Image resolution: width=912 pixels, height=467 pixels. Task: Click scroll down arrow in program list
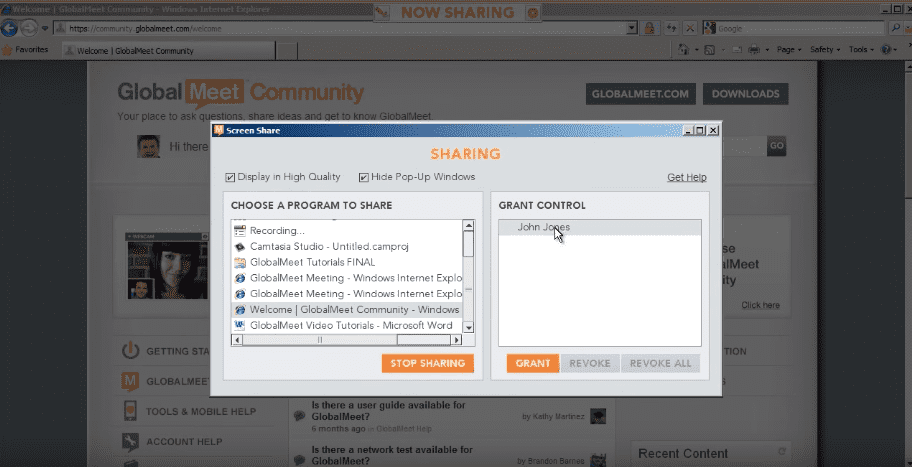(468, 326)
